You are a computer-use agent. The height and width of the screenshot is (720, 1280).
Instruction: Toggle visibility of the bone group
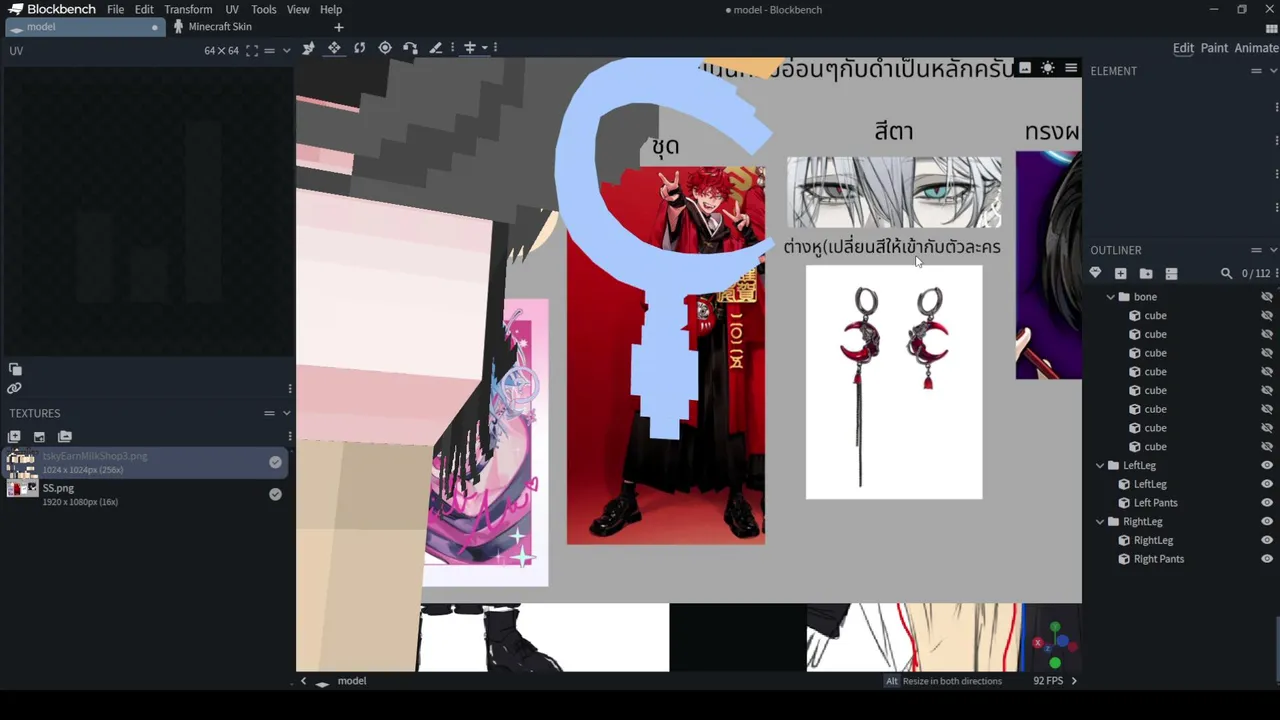tap(1267, 297)
